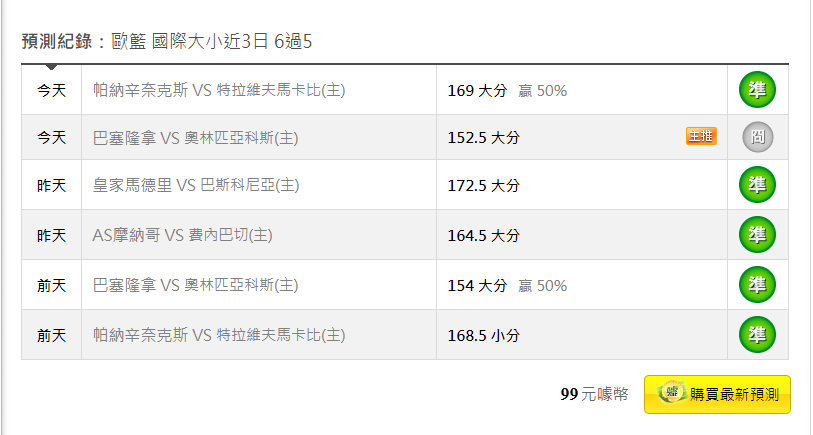Click the small triangle marker under header line

pos(51,67)
